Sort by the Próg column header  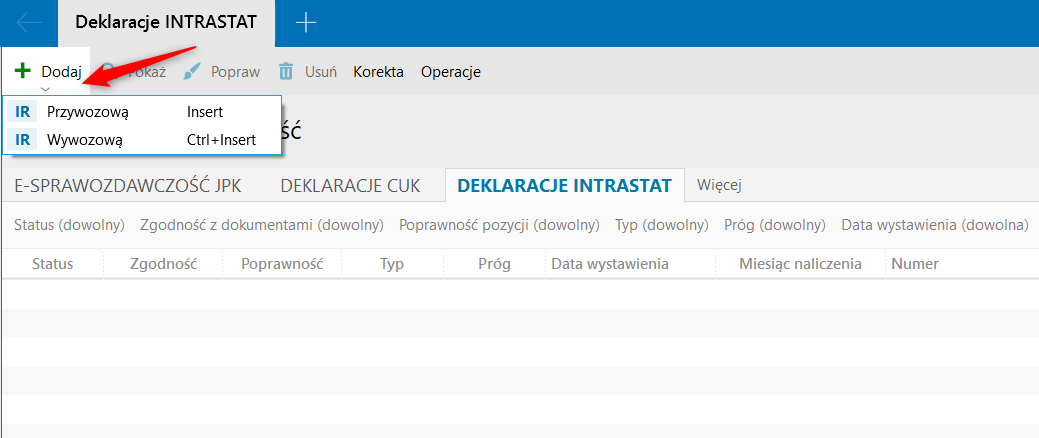click(494, 264)
